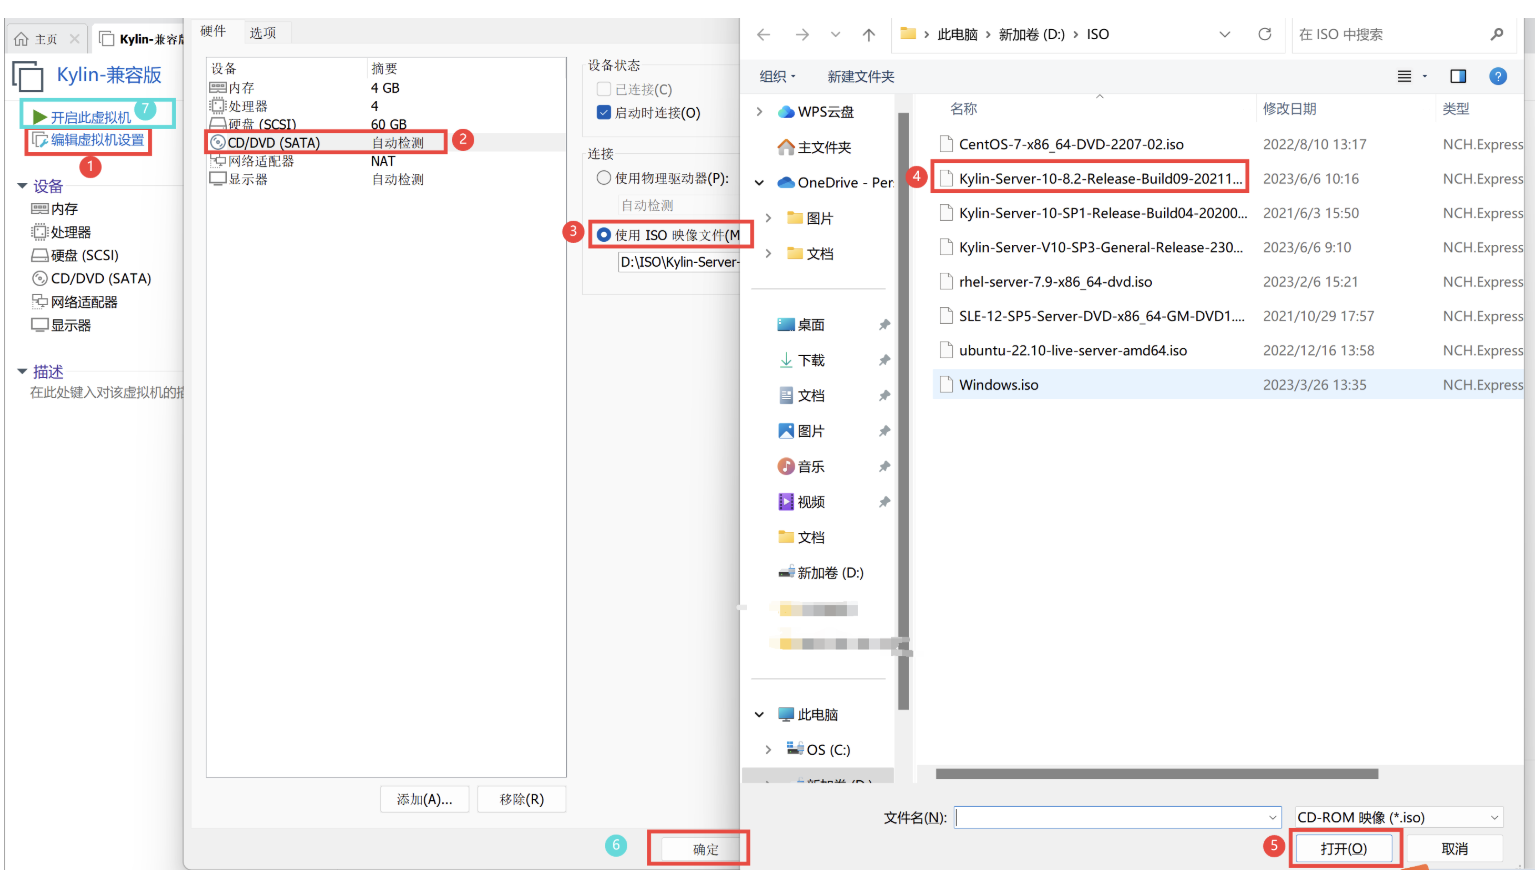This screenshot has width=1535, height=873.
Task: Select 硬盘 (SCSI) row in hardware list
Action: click(x=386, y=124)
